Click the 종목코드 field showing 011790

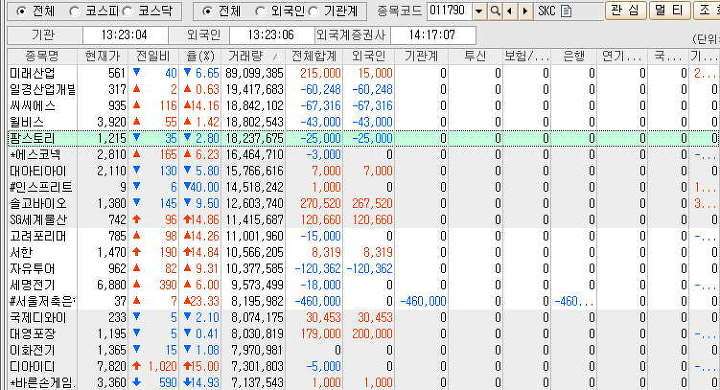pyautogui.click(x=449, y=11)
